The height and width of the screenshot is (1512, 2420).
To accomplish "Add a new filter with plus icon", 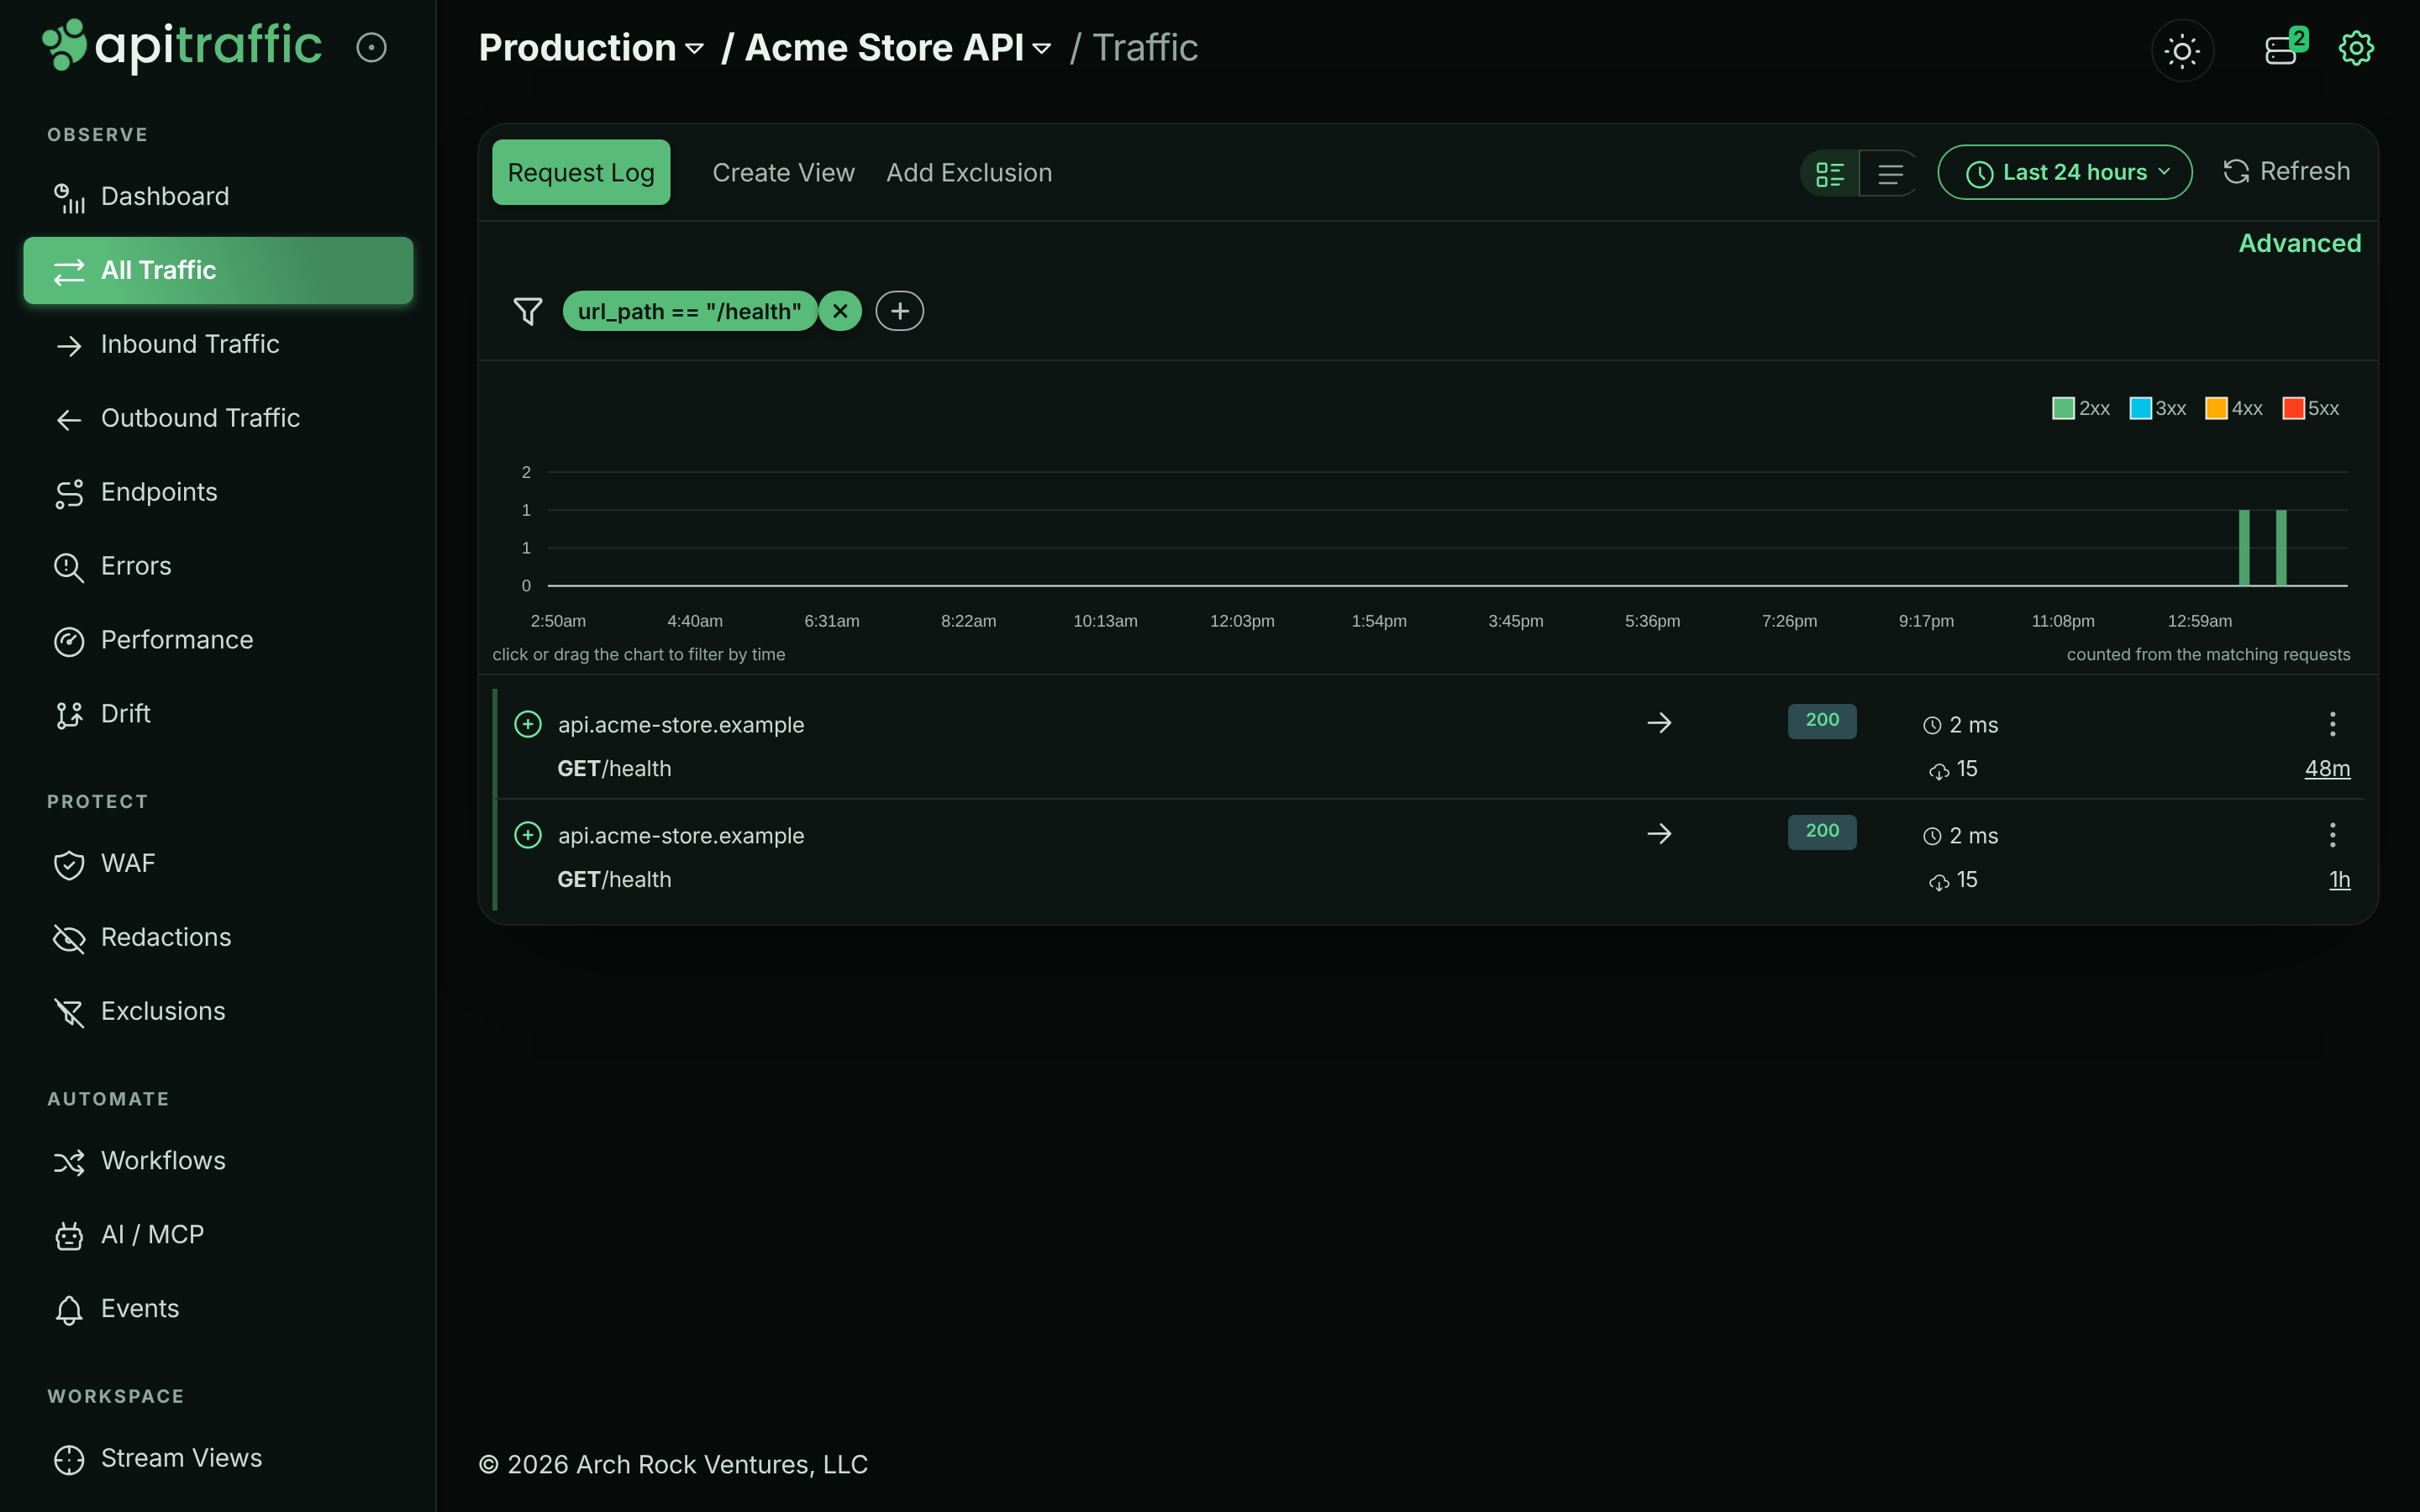I will [x=899, y=311].
